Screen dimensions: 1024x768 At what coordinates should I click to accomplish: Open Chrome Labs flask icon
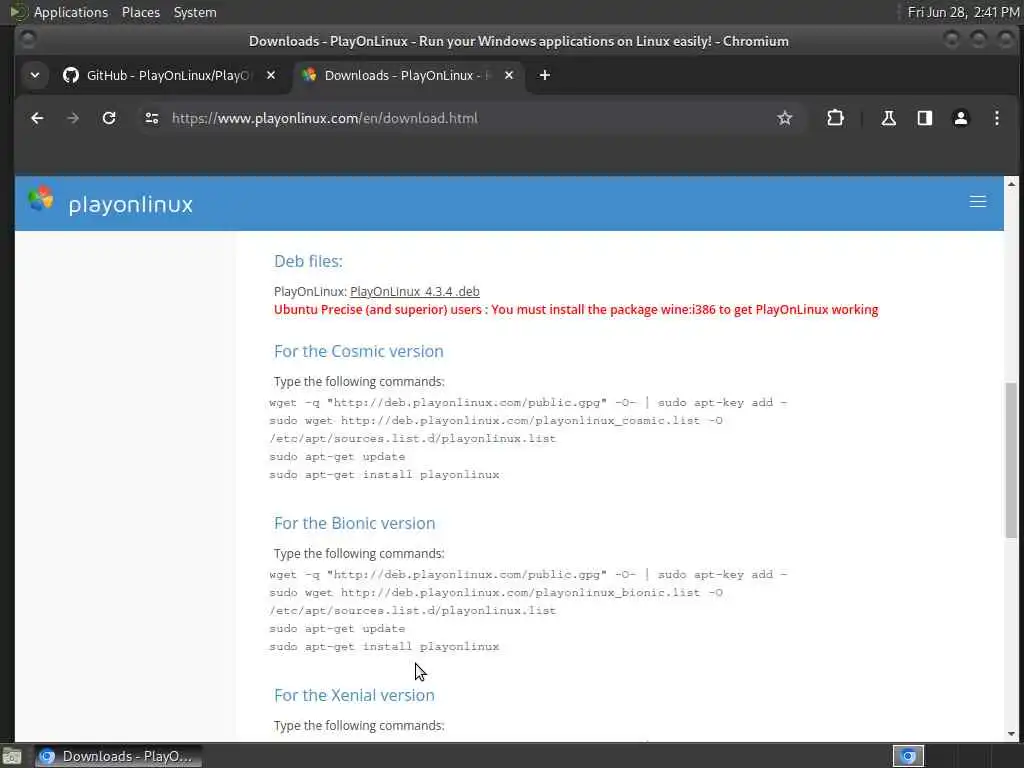[x=888, y=118]
